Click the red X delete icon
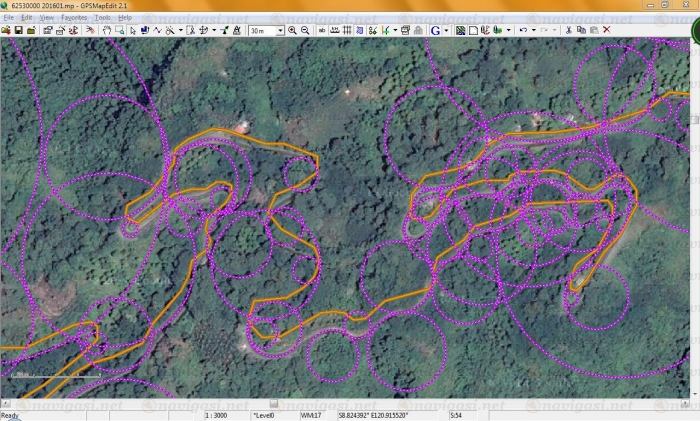Viewport: 700px width, 421px height. click(x=606, y=31)
